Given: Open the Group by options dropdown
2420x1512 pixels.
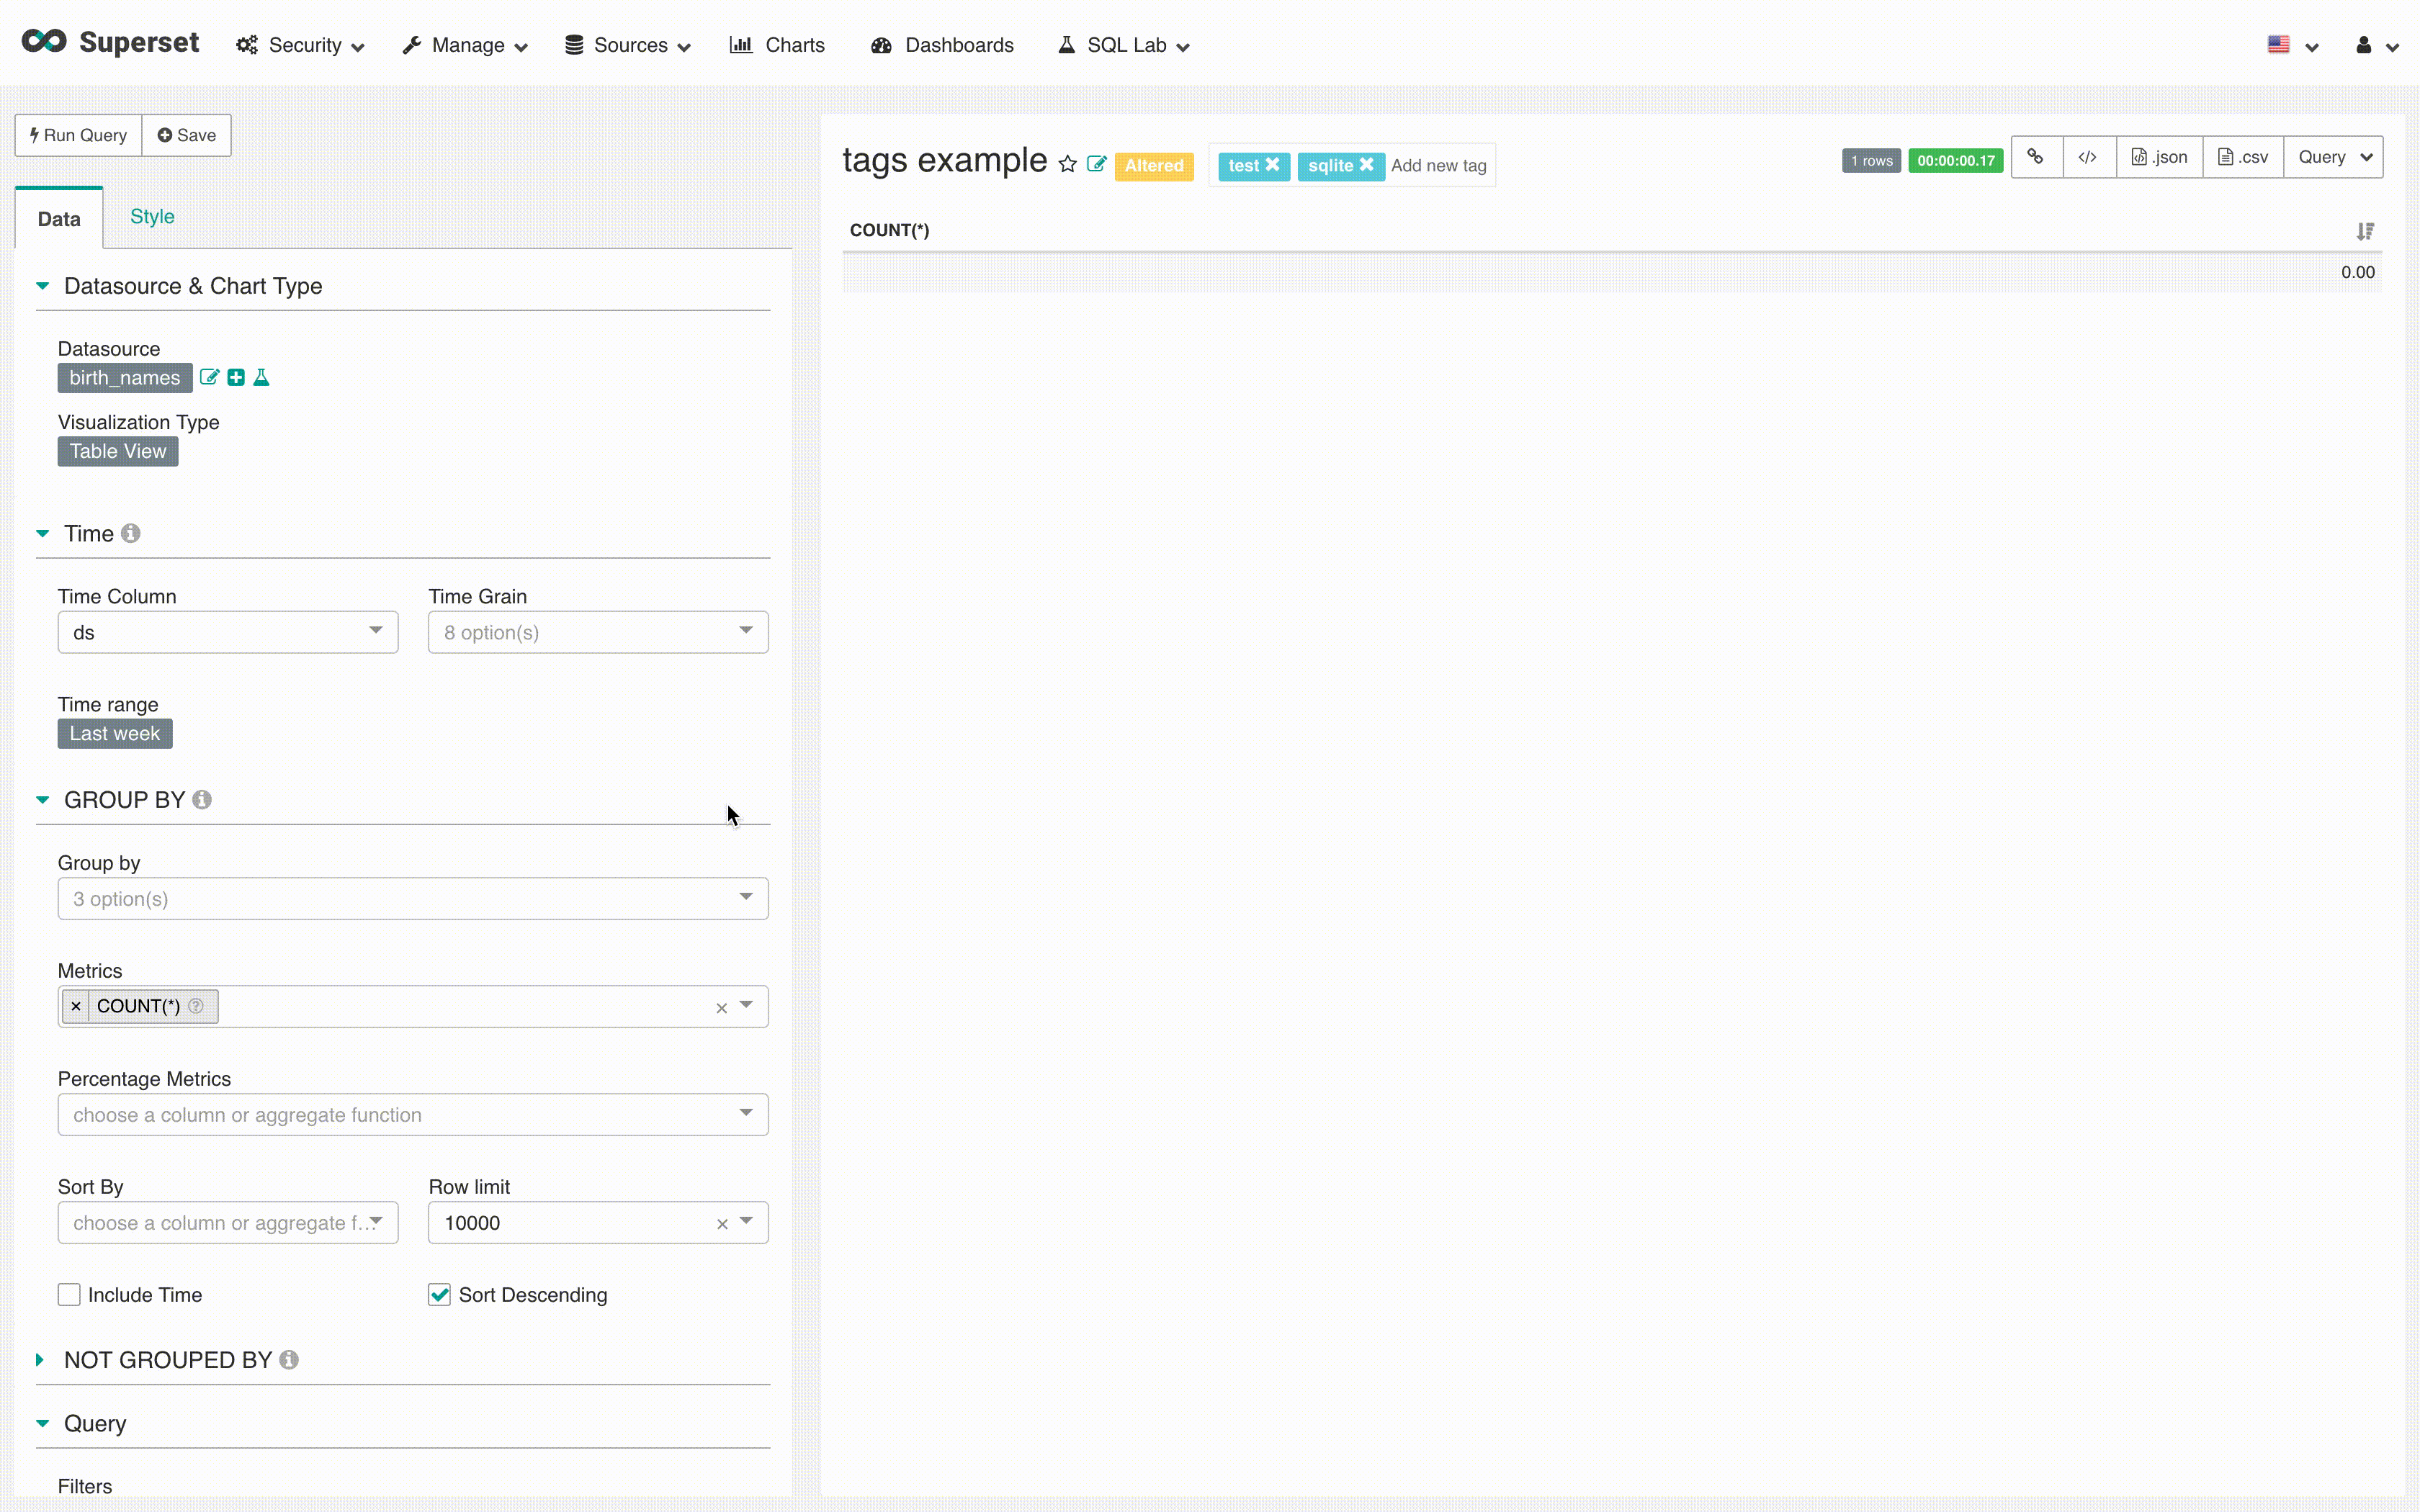Looking at the screenshot, I should pyautogui.click(x=412, y=898).
